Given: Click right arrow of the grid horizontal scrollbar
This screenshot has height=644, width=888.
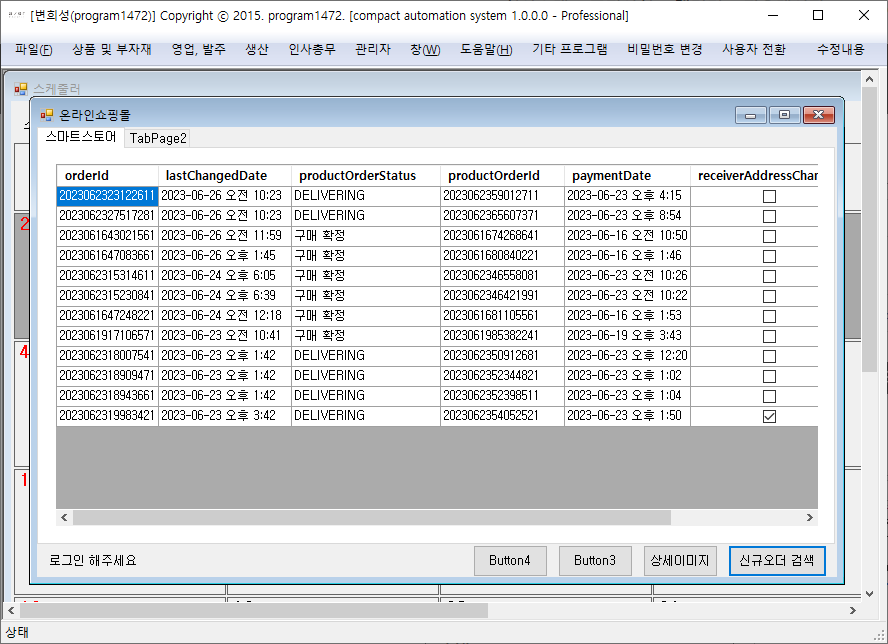Looking at the screenshot, I should click(809, 517).
